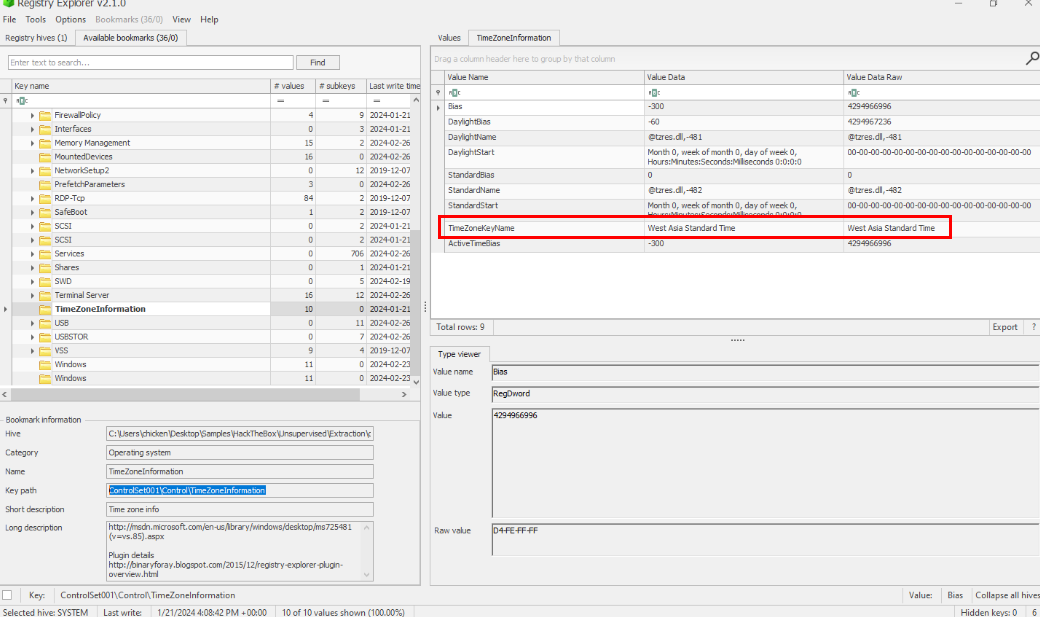Screen dimensions: 1040x617
Task: Open the Options menu
Action: 70,19
